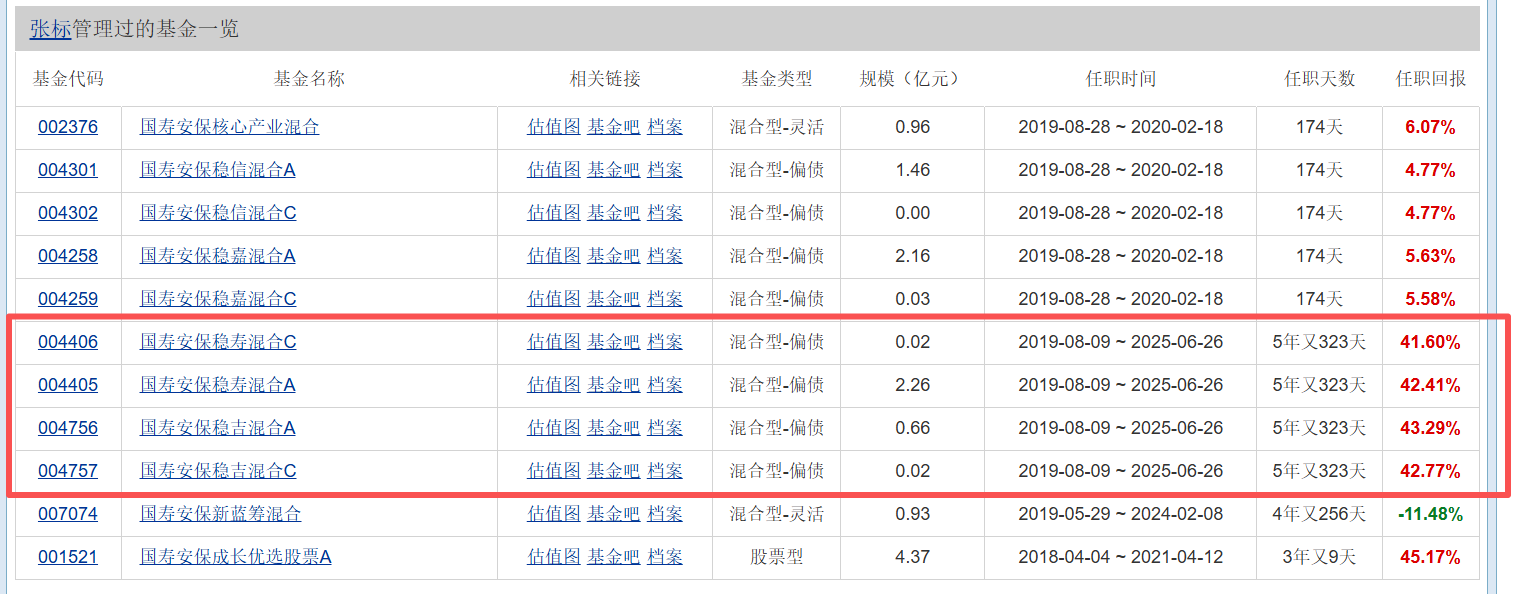Open 估值图 for 国寿安保稳寿混合C
Viewport: 1536px width, 594px height.
(x=554, y=342)
